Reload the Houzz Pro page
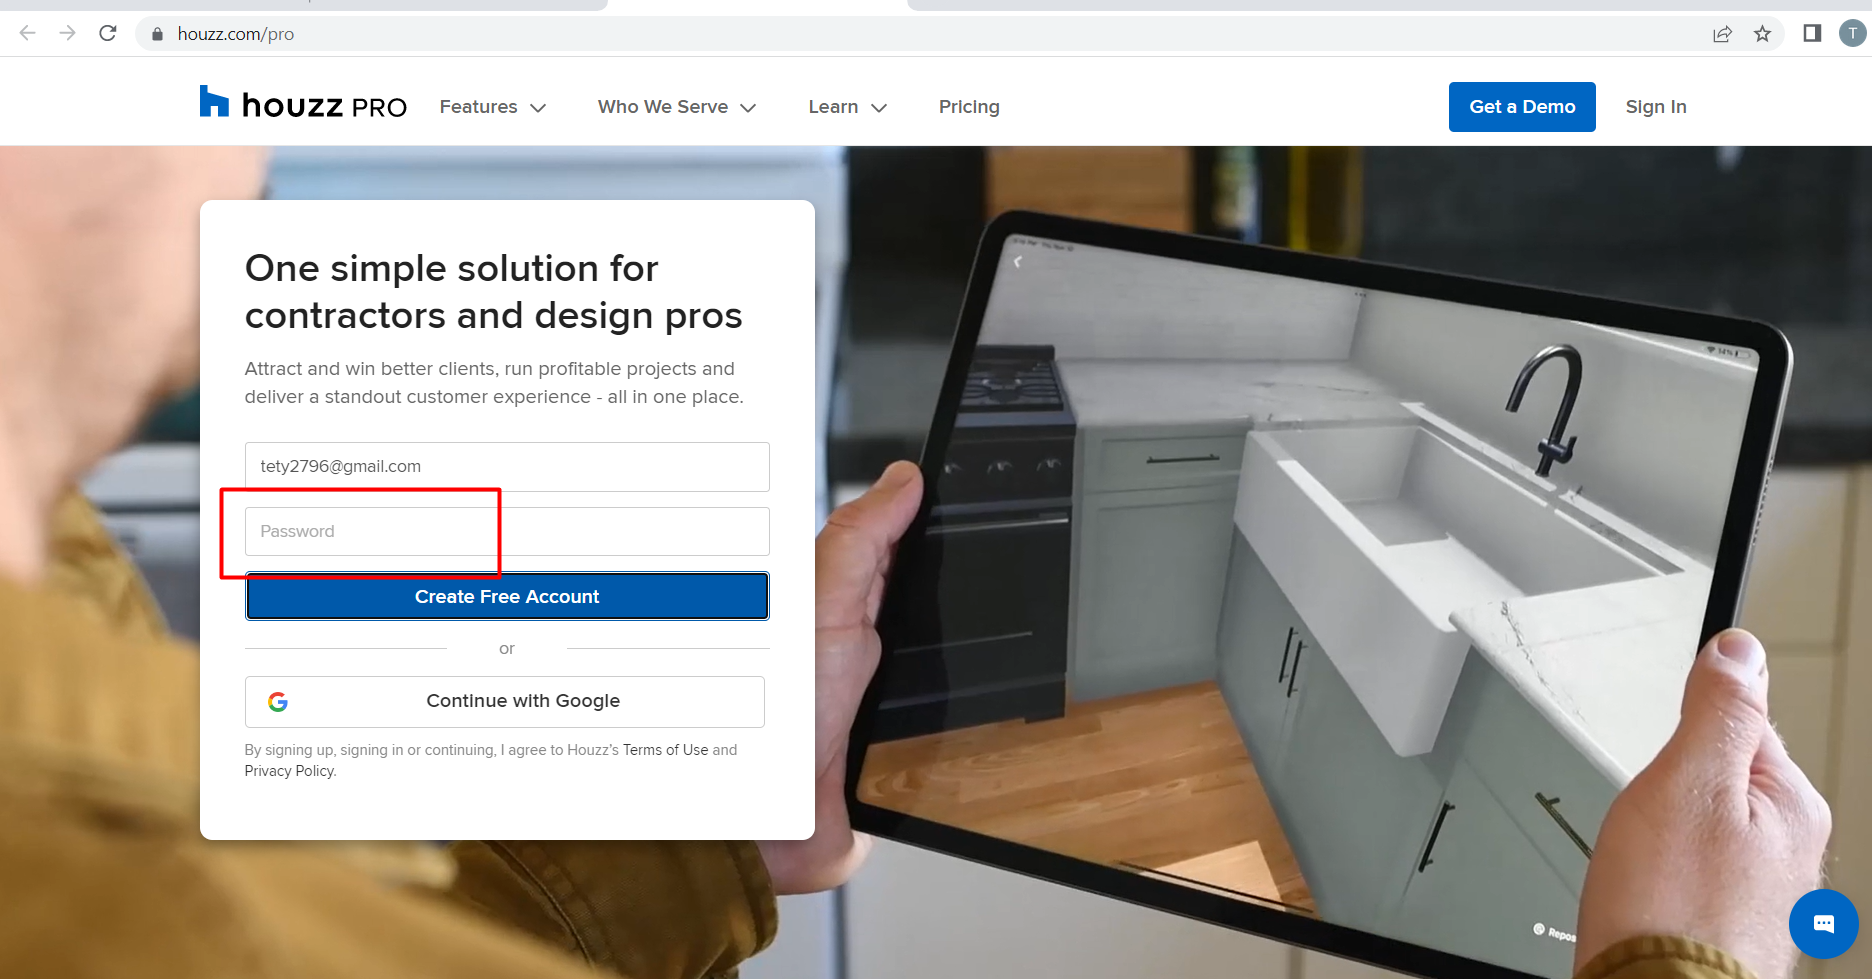The image size is (1872, 979). pyautogui.click(x=108, y=33)
